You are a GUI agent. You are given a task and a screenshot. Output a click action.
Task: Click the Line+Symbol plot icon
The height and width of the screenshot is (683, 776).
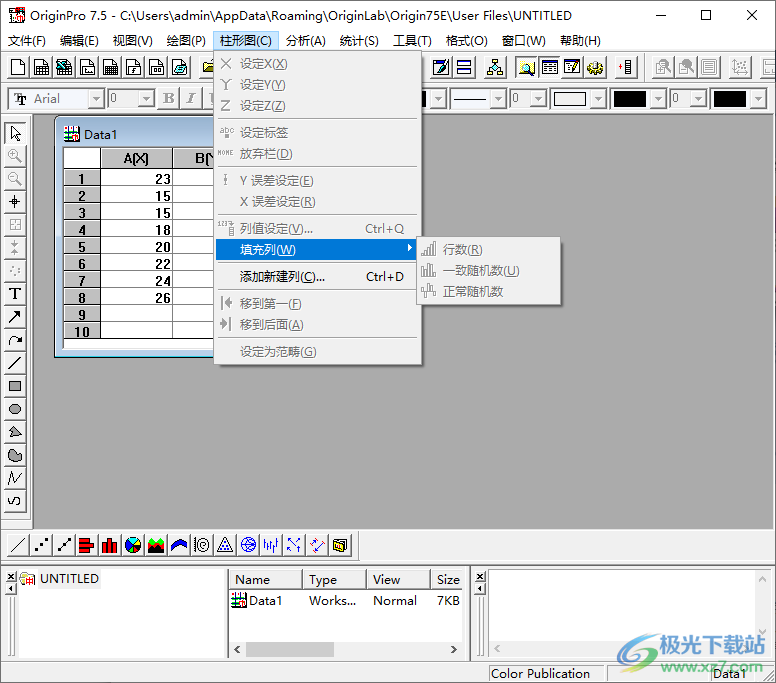coord(64,545)
